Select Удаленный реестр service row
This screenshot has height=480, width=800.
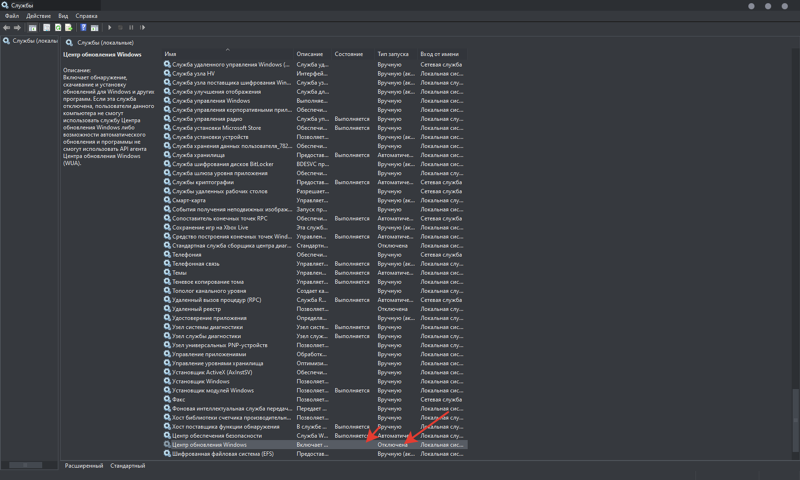[315, 309]
